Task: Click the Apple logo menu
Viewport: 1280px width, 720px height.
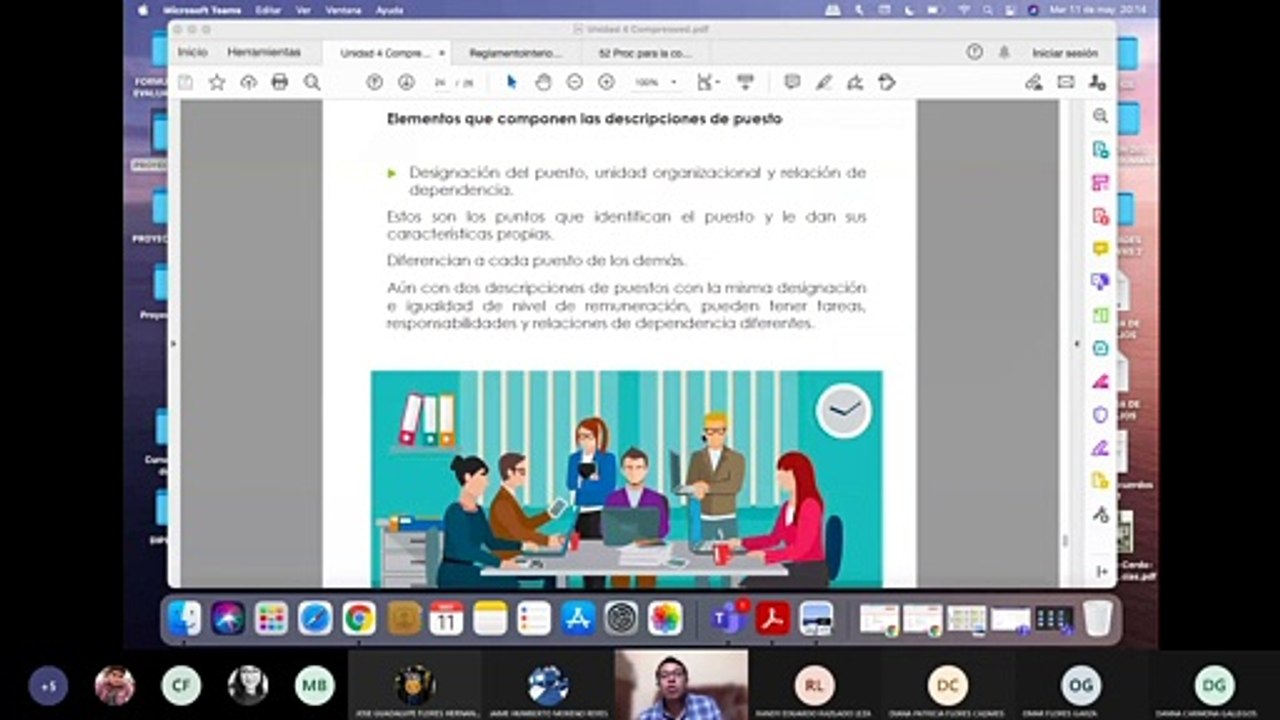Action: [143, 10]
